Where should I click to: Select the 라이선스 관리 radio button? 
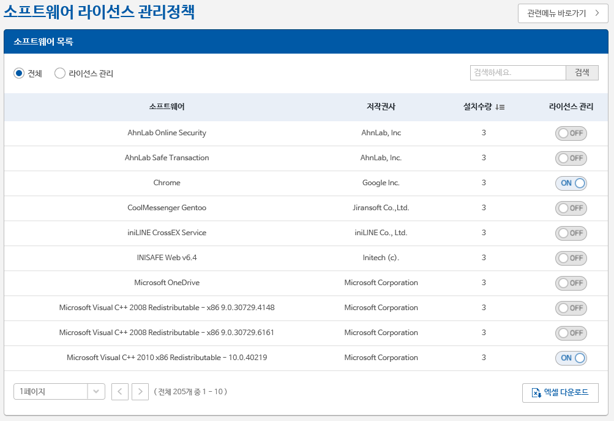(x=60, y=73)
